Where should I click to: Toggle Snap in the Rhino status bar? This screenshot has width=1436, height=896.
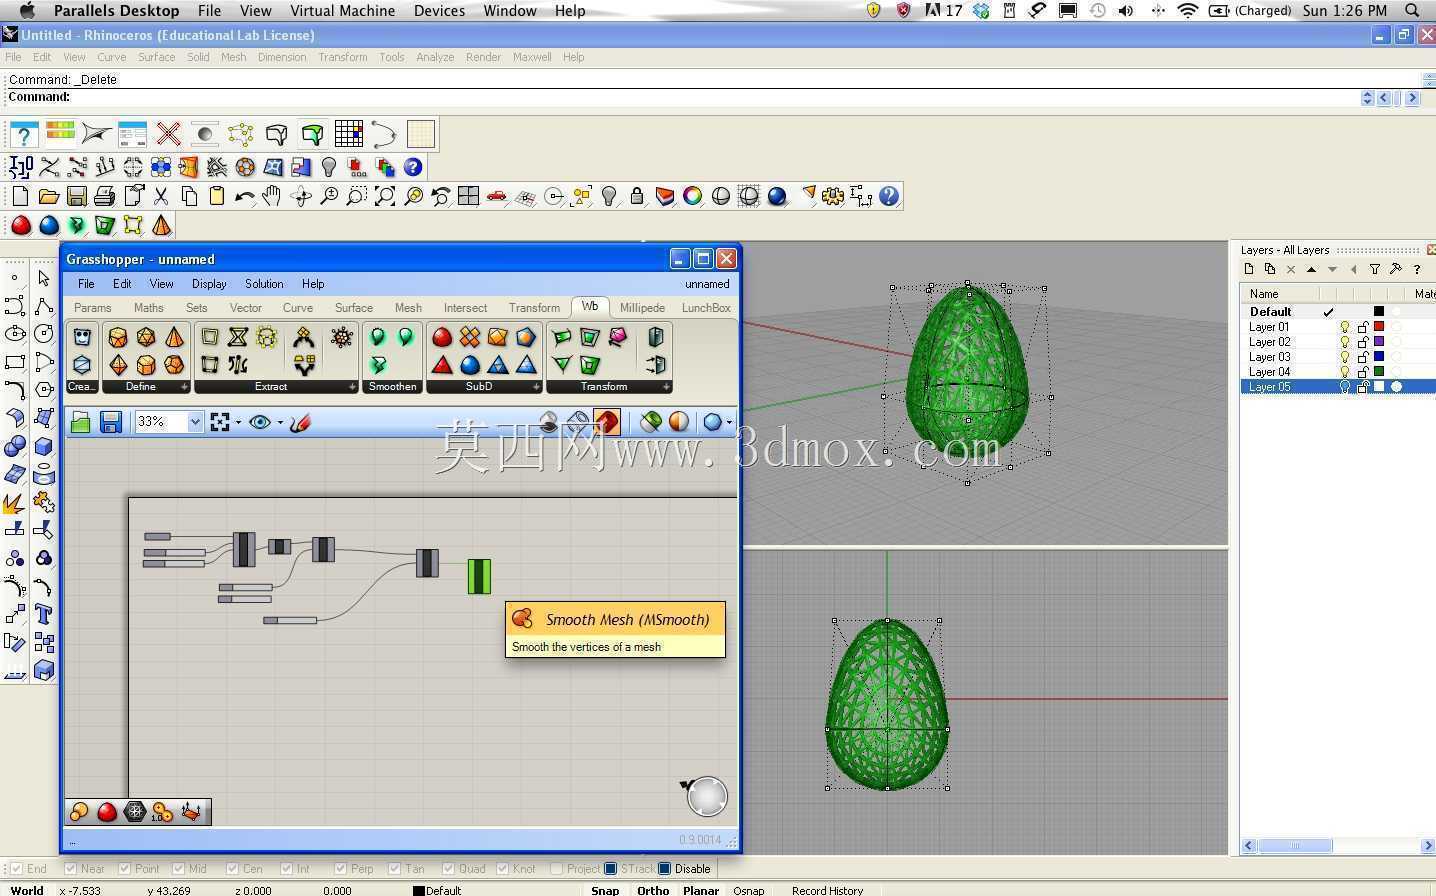pos(605,890)
